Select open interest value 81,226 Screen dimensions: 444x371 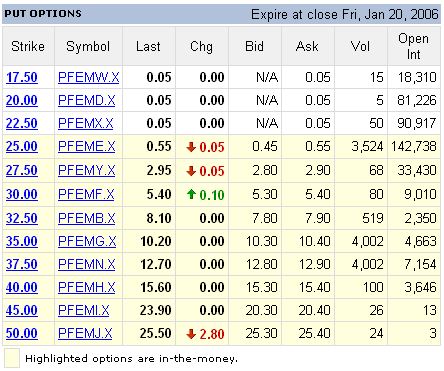coord(417,100)
